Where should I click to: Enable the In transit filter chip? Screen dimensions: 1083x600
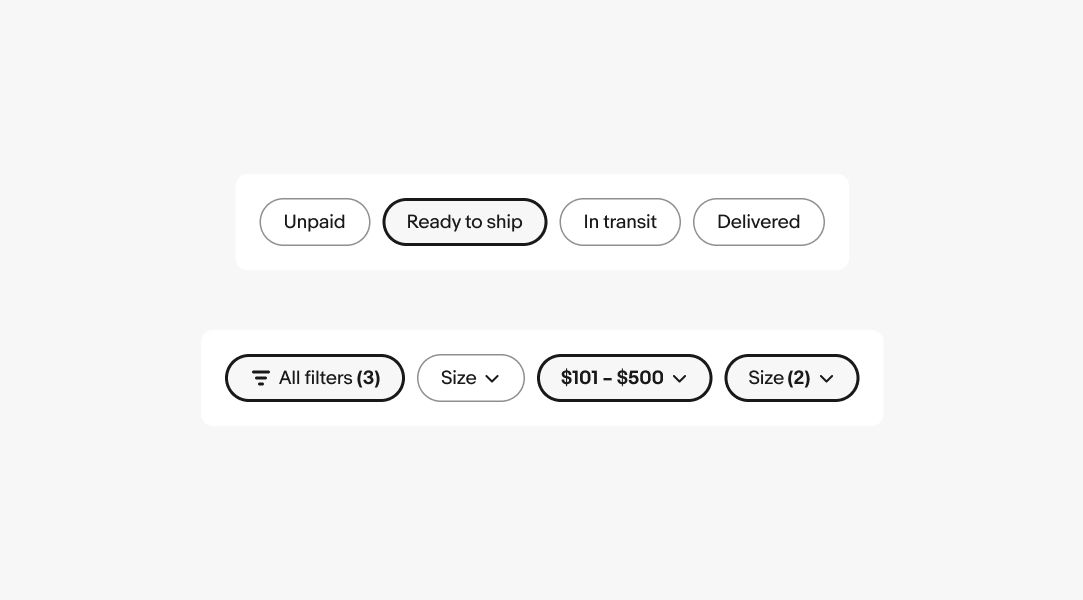[620, 222]
